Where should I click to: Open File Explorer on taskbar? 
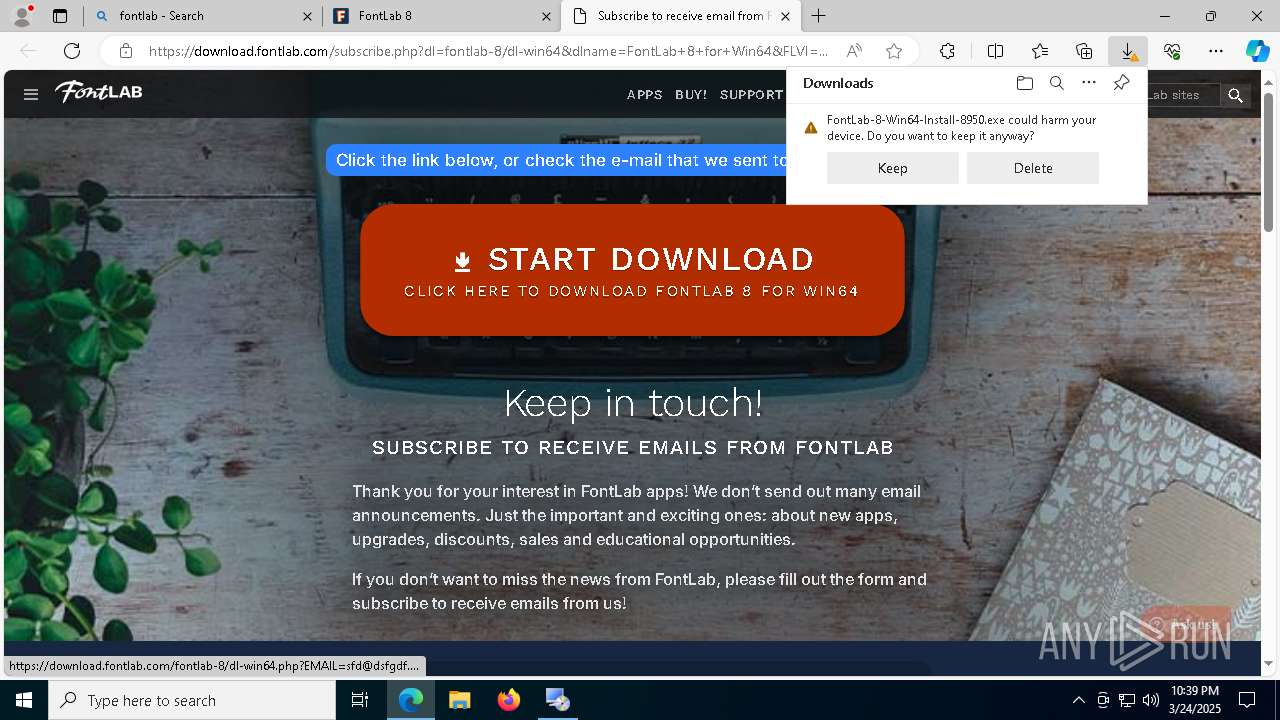pos(460,700)
